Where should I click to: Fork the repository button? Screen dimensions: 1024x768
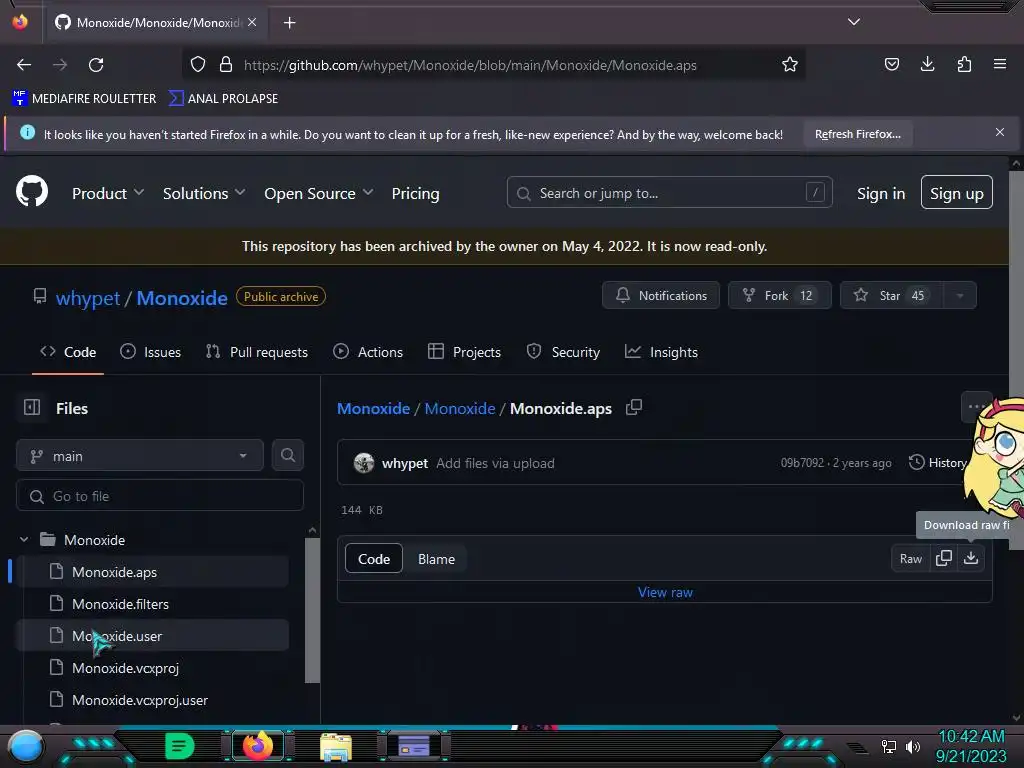(x=780, y=295)
